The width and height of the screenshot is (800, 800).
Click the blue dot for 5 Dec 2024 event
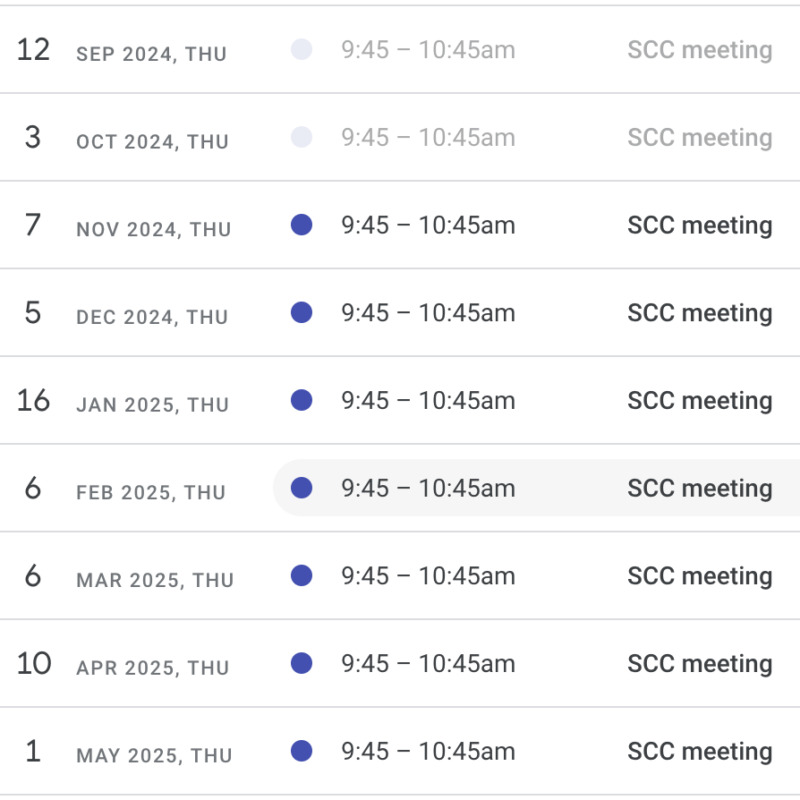pos(302,313)
